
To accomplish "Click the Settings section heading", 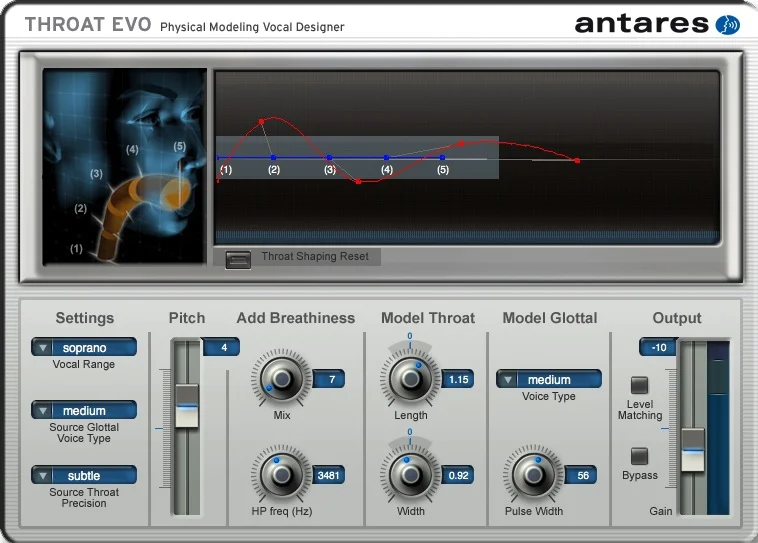I will pyautogui.click(x=85, y=318).
